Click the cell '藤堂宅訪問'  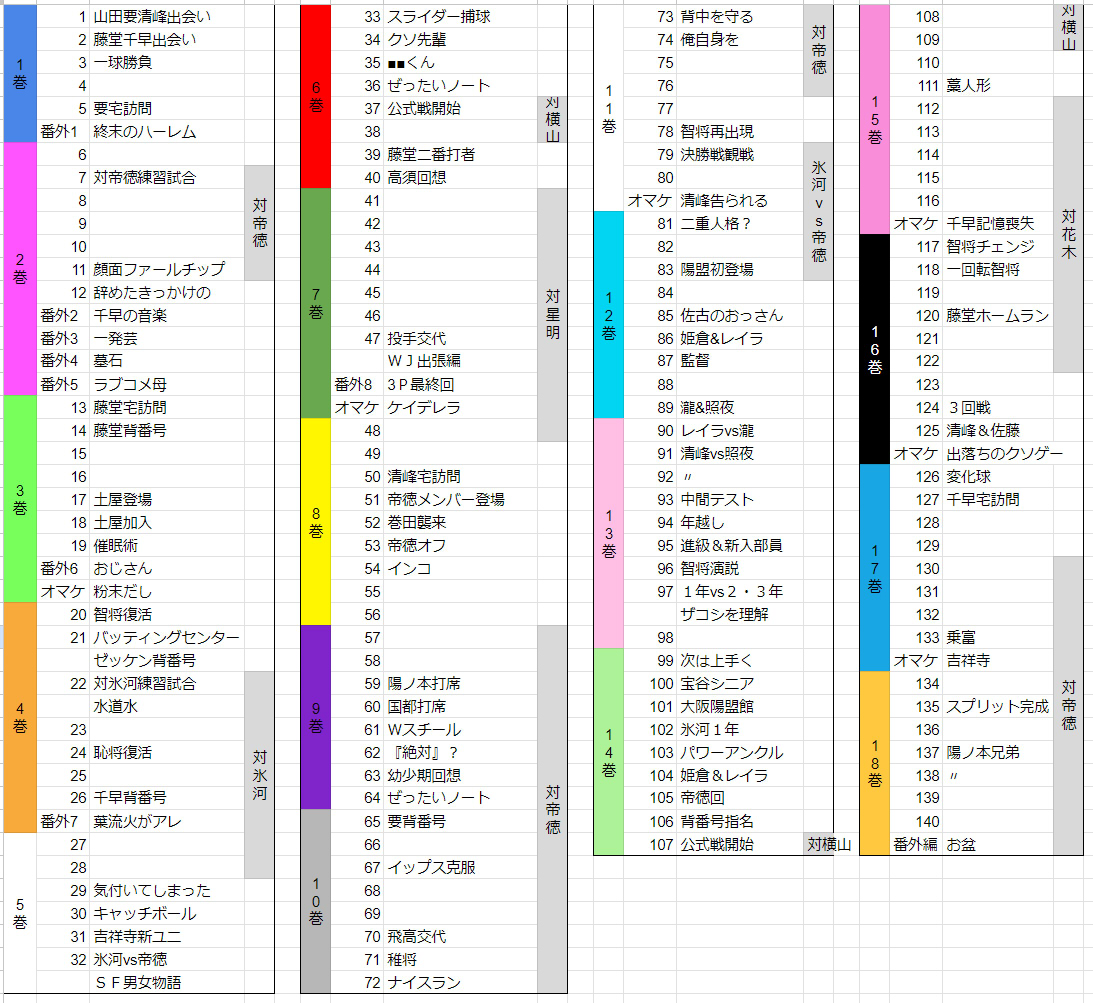tap(167, 408)
